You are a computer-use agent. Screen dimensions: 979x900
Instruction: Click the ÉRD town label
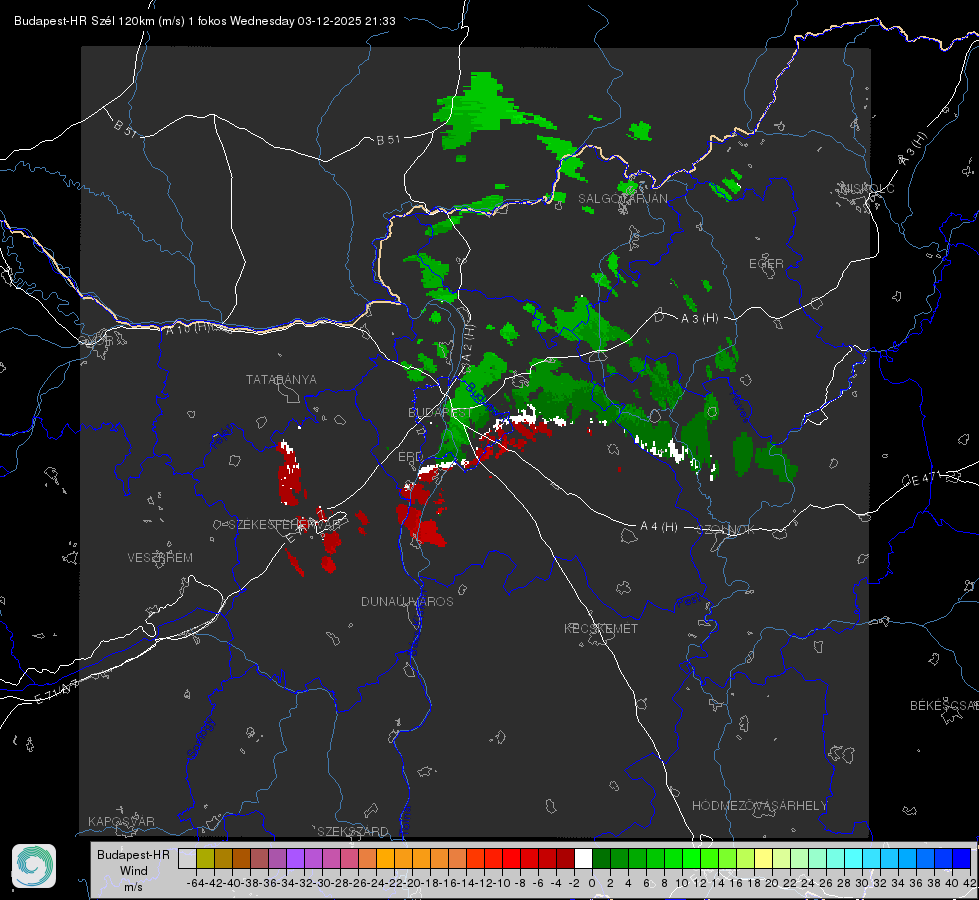click(410, 457)
